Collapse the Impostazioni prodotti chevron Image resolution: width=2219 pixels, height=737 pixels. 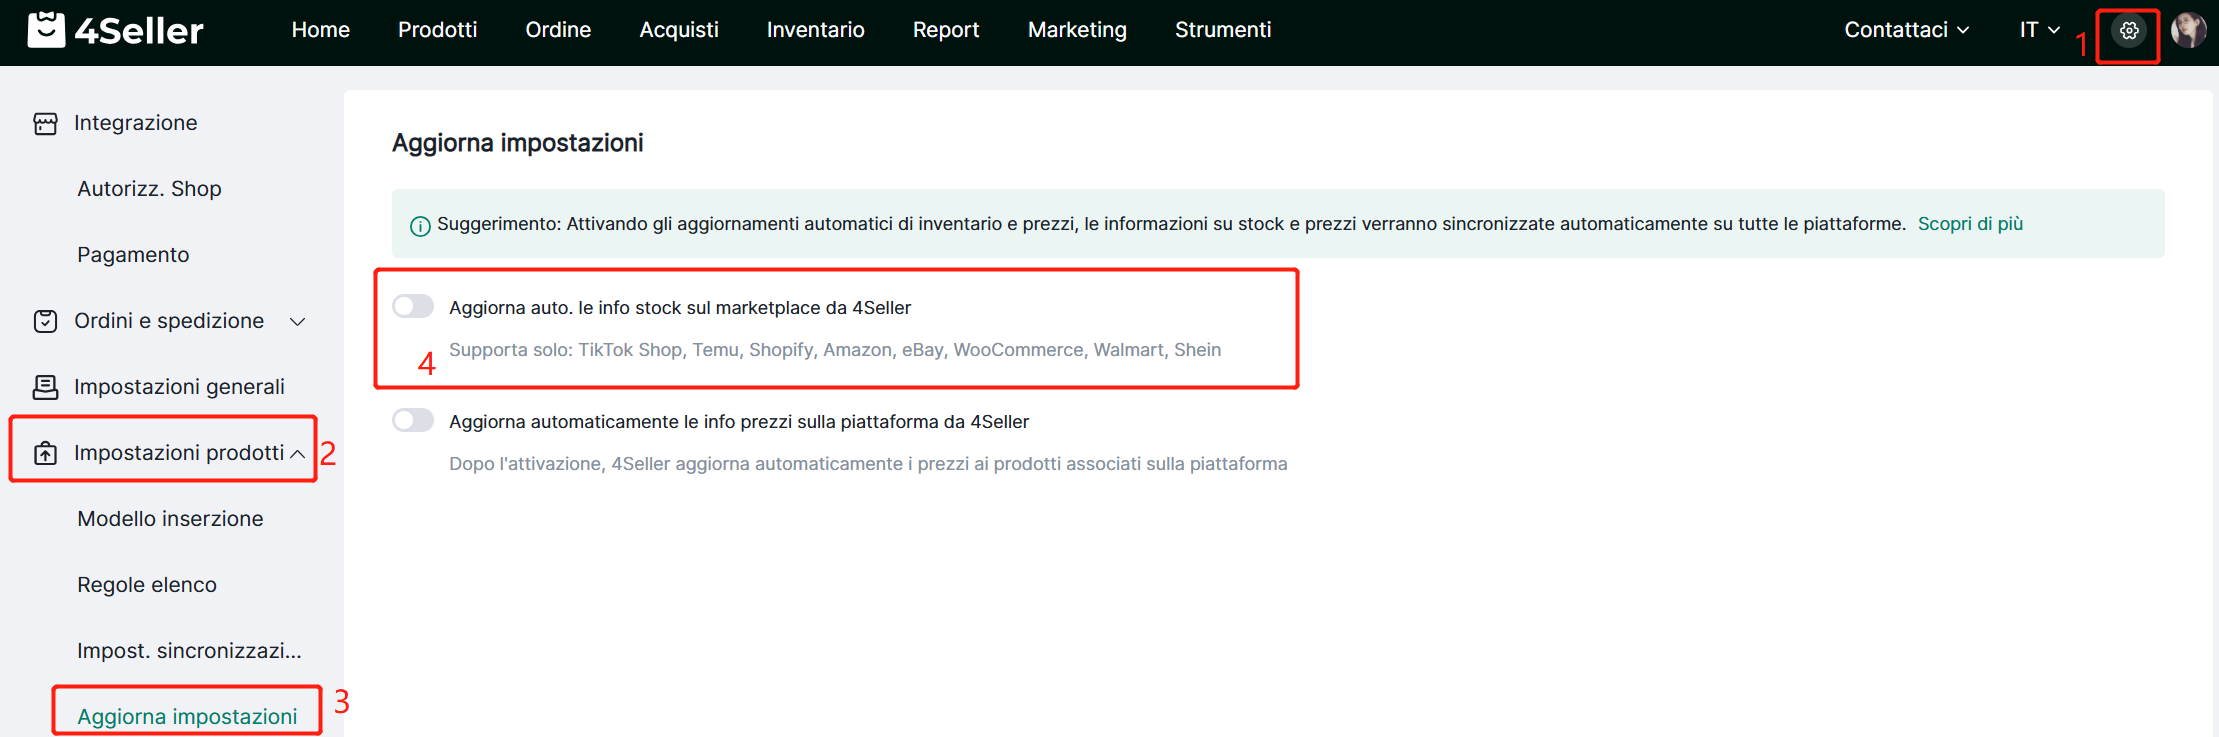tap(297, 454)
